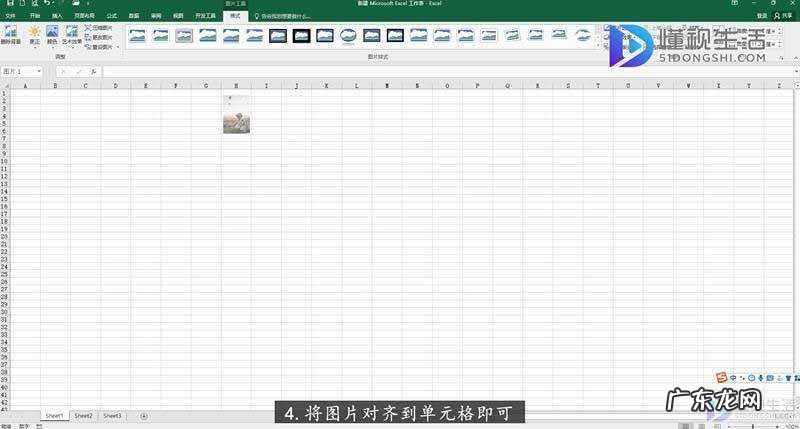Switch to the Insert (插入) tab
Viewport: 800px width, 429px height.
[57, 16]
